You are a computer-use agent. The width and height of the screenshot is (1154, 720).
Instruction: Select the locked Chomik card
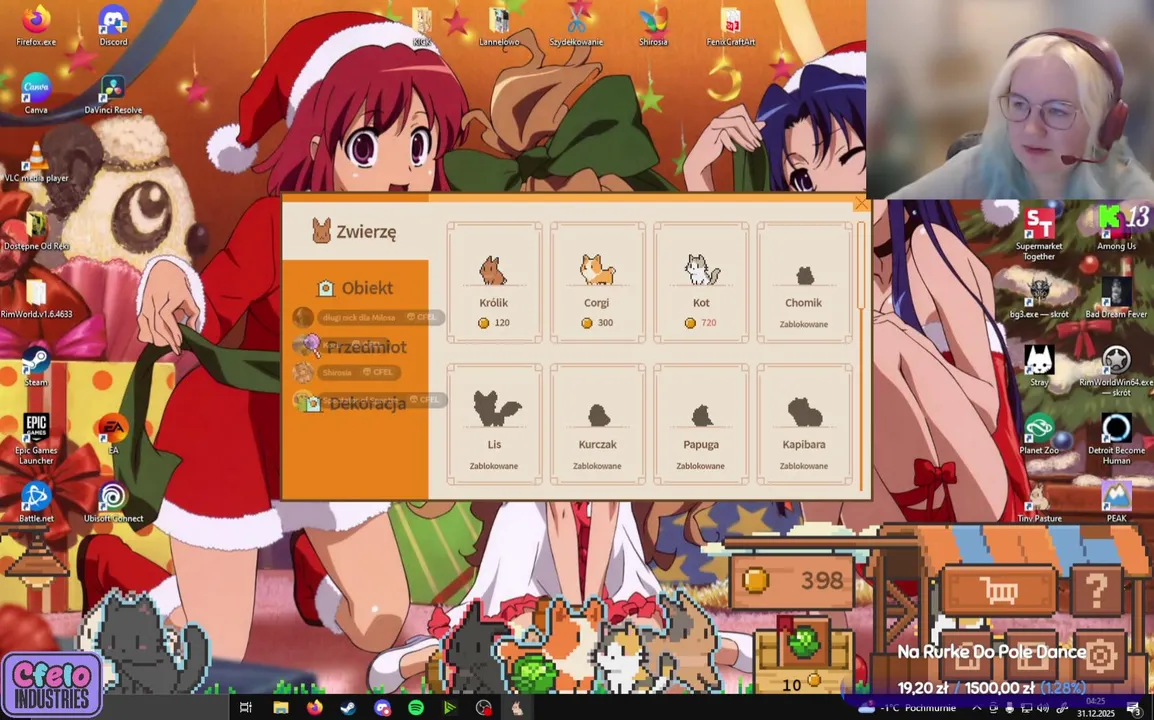804,282
